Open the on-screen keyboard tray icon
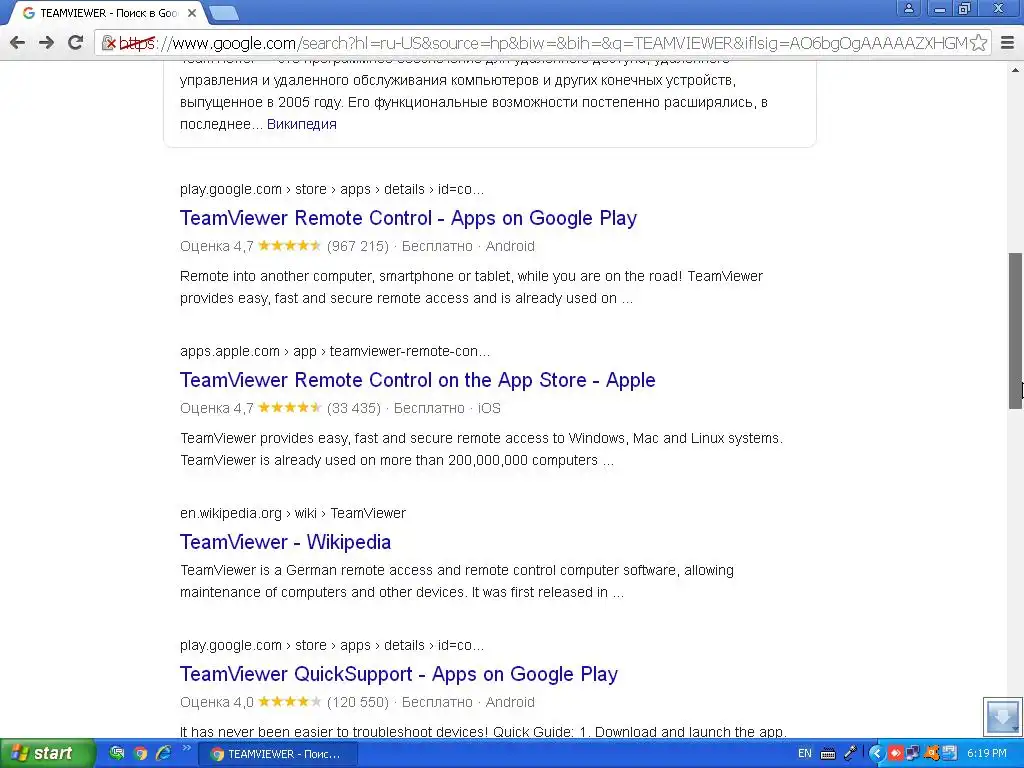Viewport: 1024px width, 768px height. (828, 754)
